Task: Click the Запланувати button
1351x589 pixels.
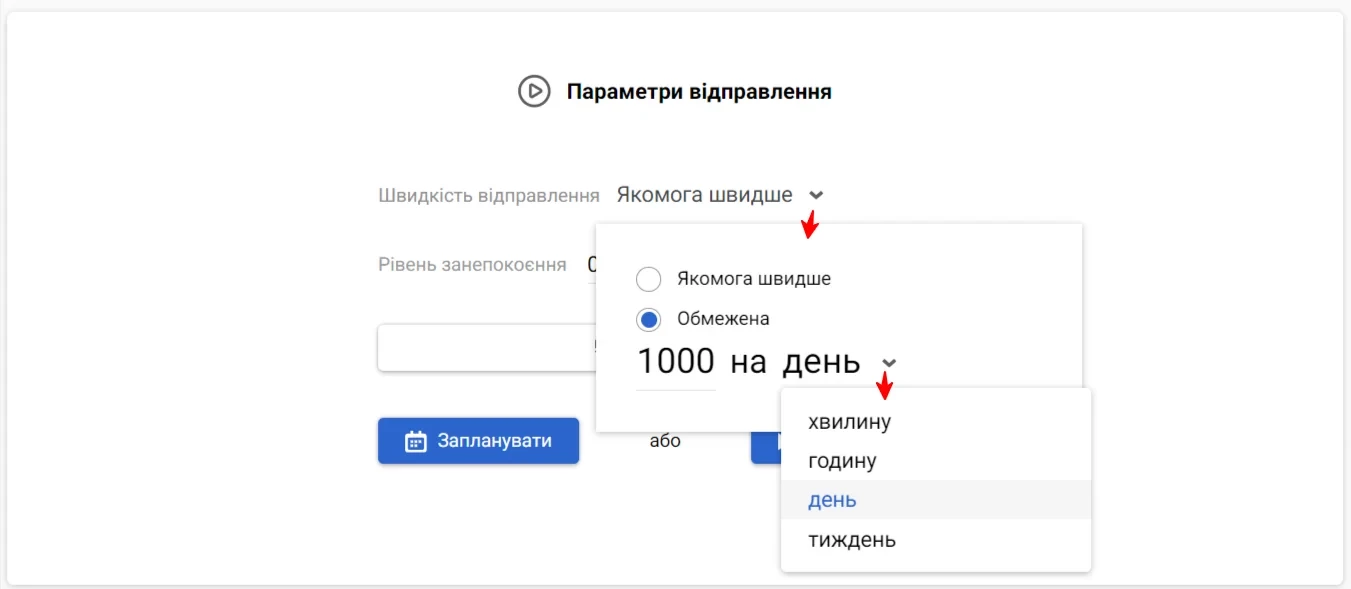Action: pos(478,441)
